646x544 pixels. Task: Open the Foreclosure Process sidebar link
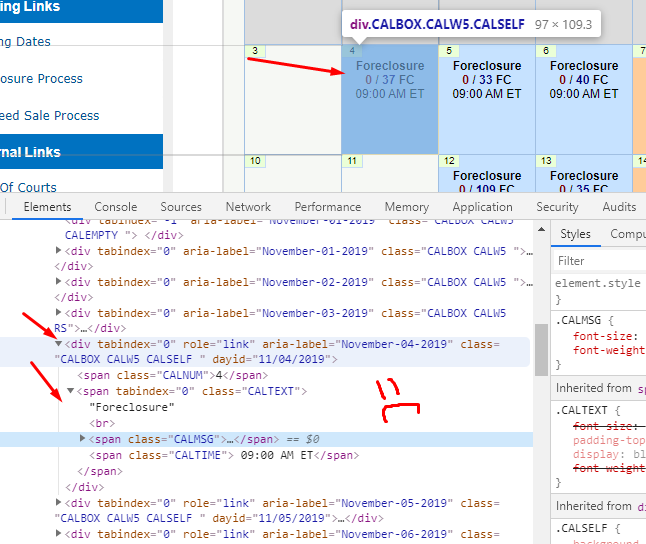41,79
